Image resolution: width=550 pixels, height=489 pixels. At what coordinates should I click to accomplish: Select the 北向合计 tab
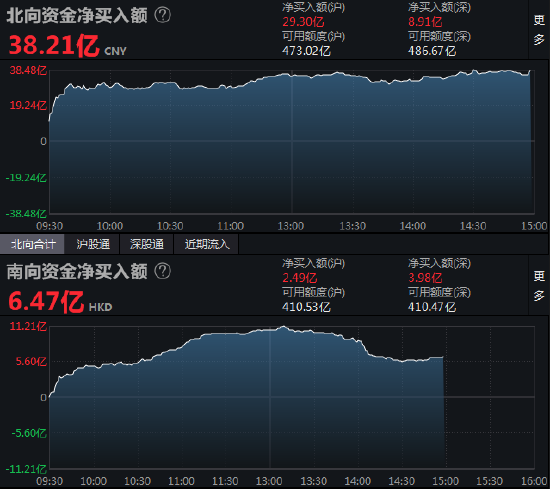click(32, 244)
